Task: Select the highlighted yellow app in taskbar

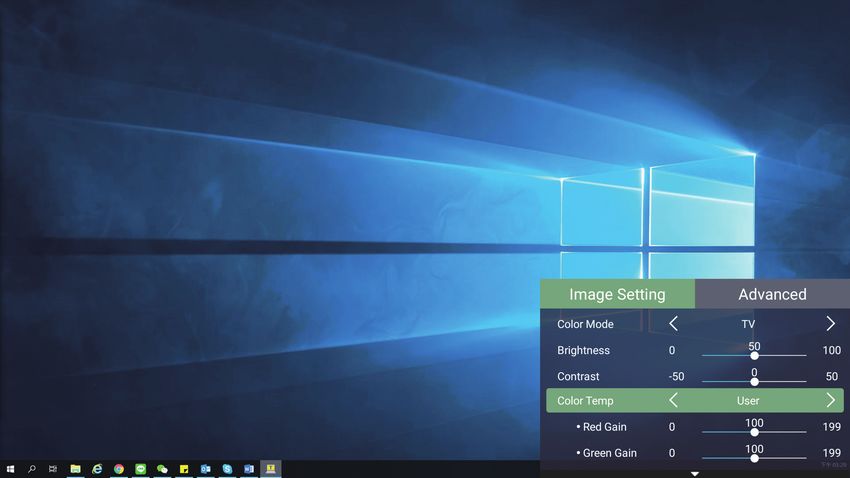Action: point(271,469)
